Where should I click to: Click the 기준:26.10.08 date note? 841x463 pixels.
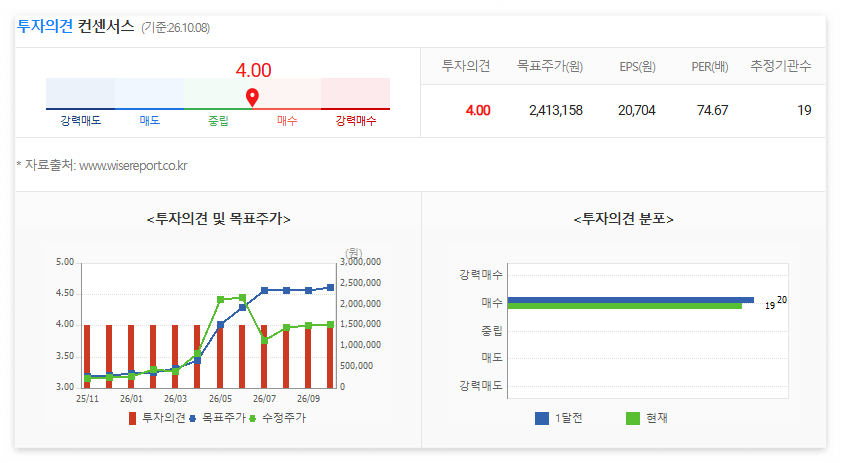175,28
